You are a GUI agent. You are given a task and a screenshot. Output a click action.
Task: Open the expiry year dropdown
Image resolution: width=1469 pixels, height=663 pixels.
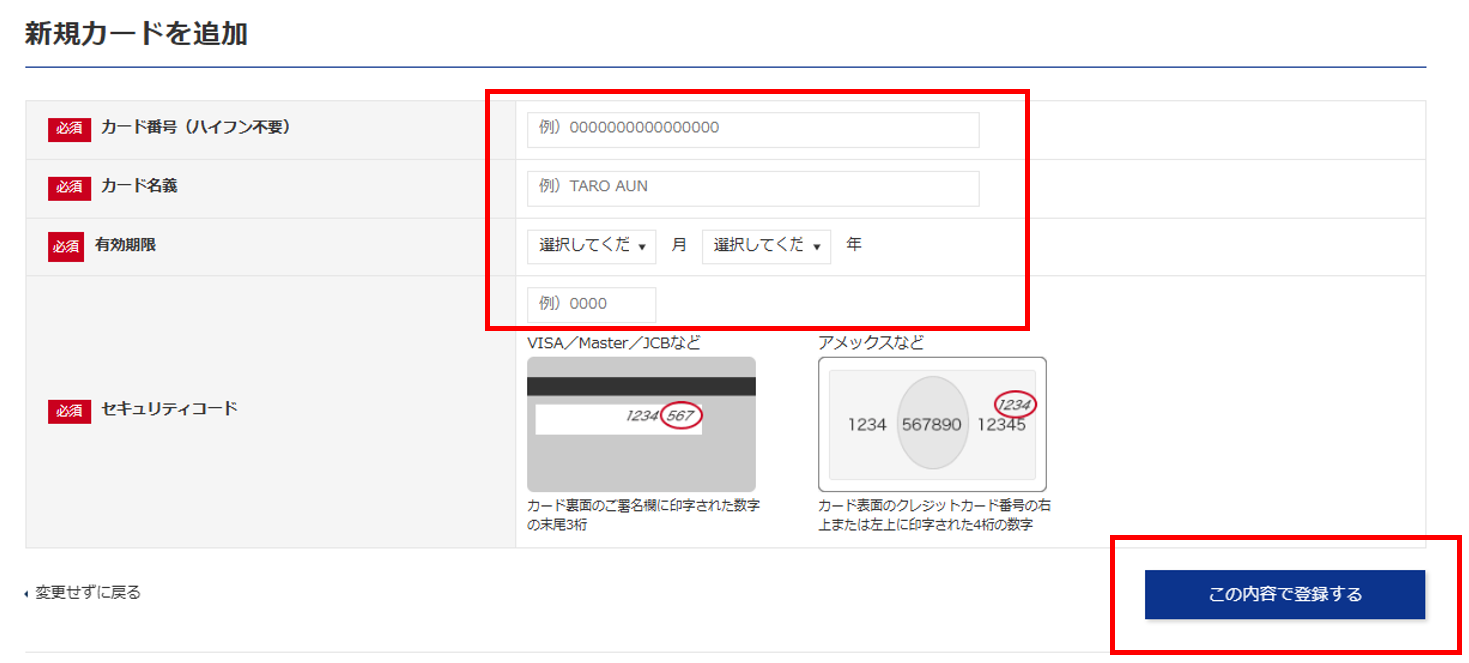[766, 246]
